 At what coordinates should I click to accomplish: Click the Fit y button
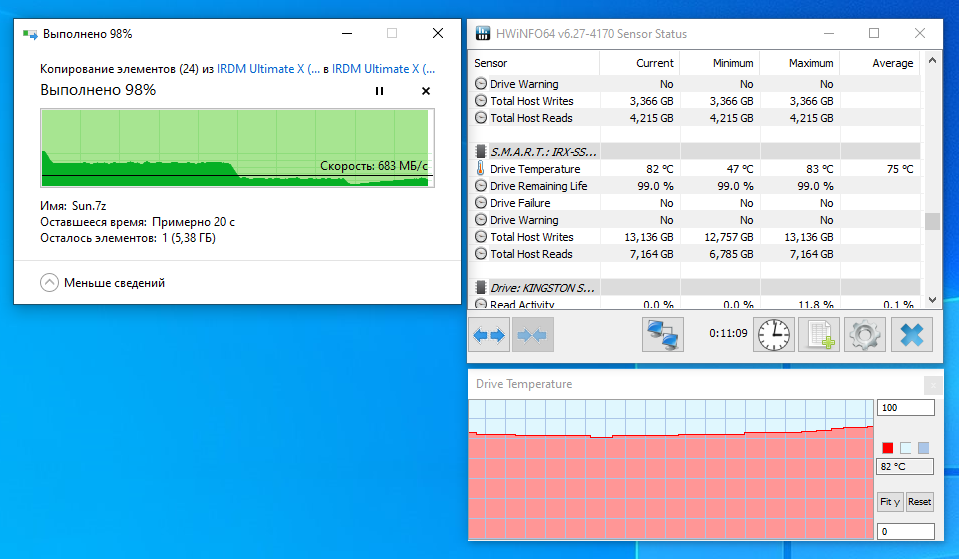tap(890, 502)
